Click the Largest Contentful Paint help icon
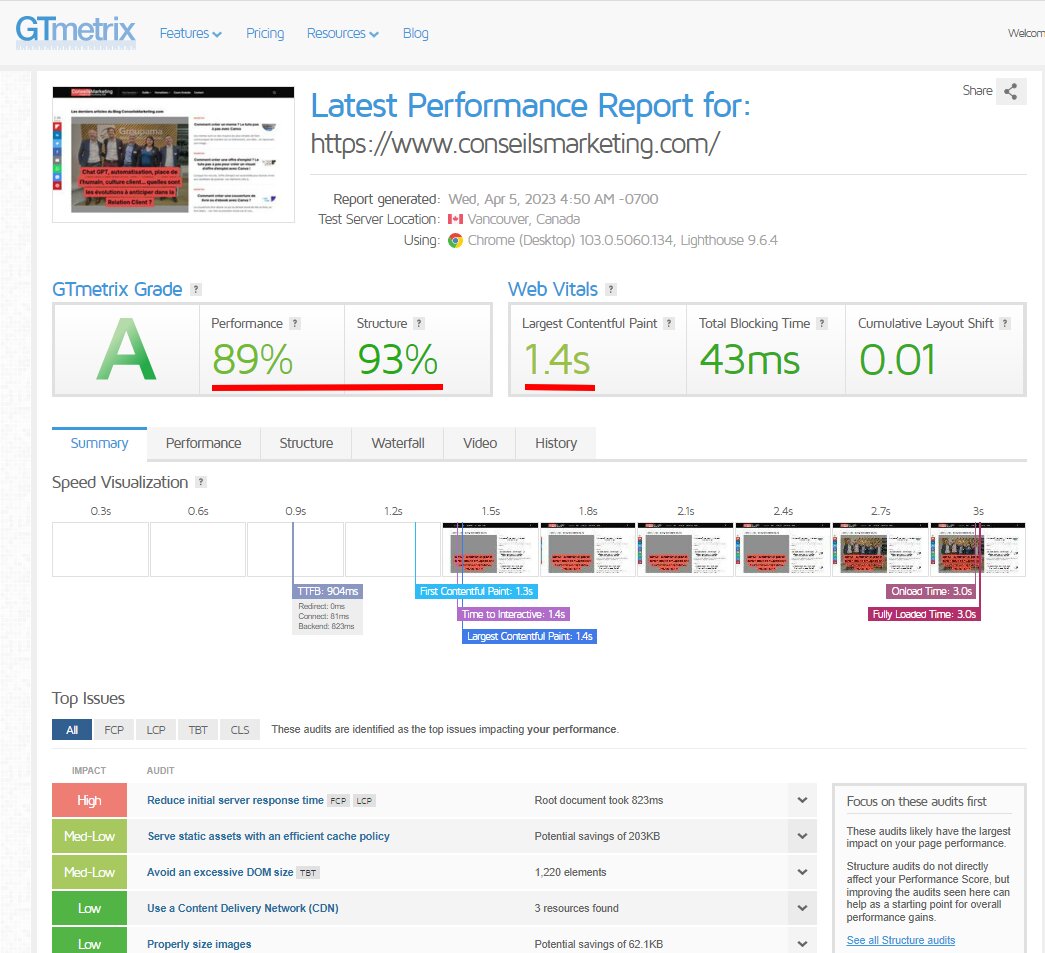Image resolution: width=1045 pixels, height=953 pixels. pos(669,323)
